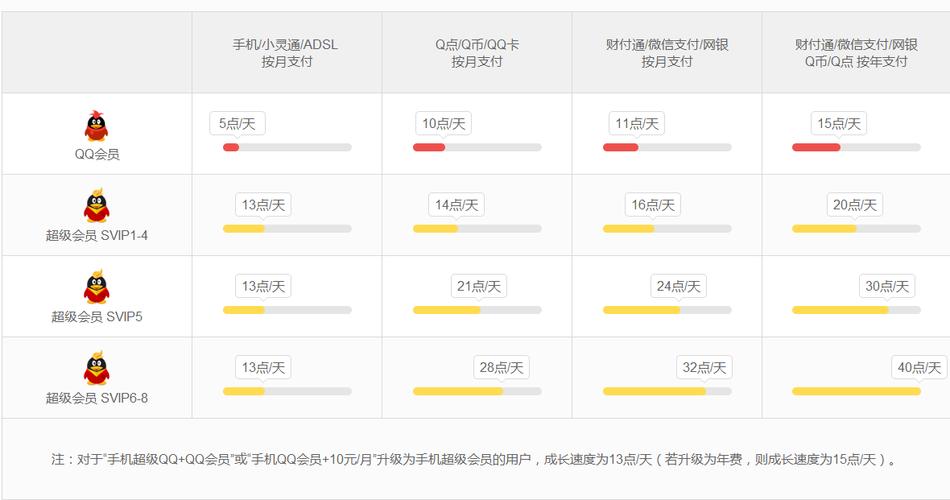
Task: Click the 超级会员 SVIP6-8 penguin icon
Action: pos(96,368)
